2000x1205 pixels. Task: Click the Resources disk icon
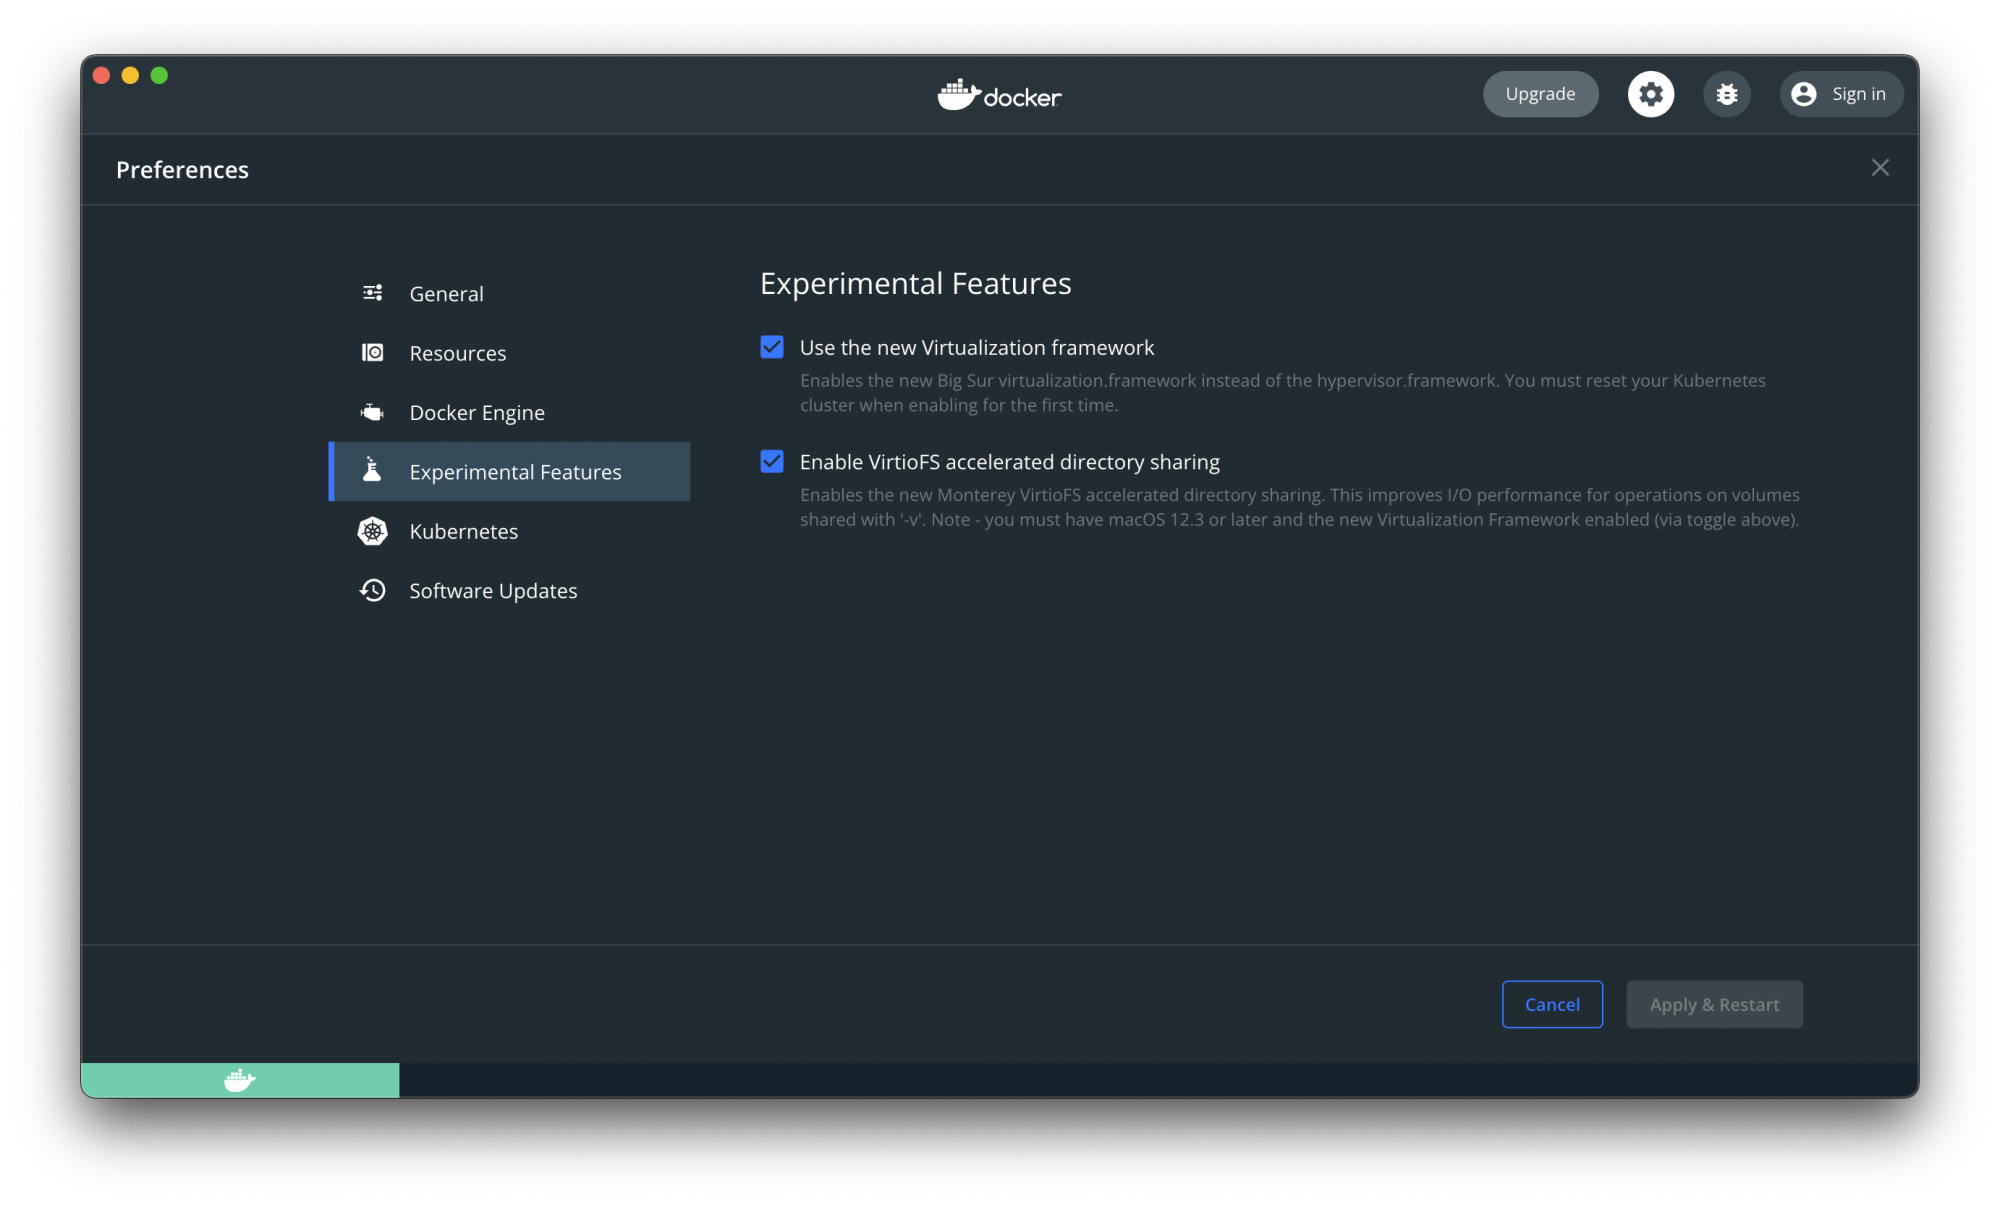(x=372, y=353)
